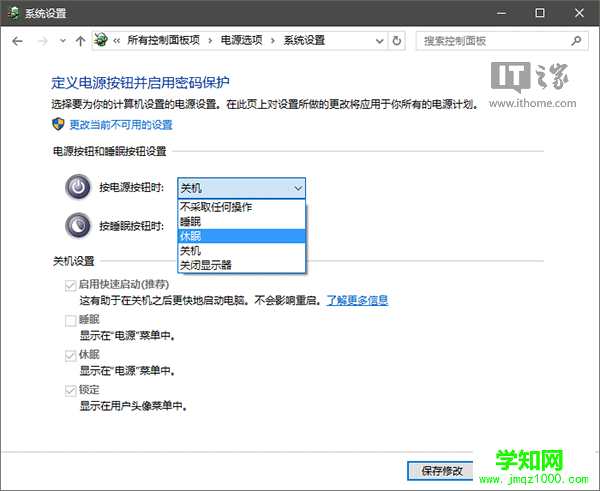Select 睡眠 in the dropdown list

(x=241, y=222)
